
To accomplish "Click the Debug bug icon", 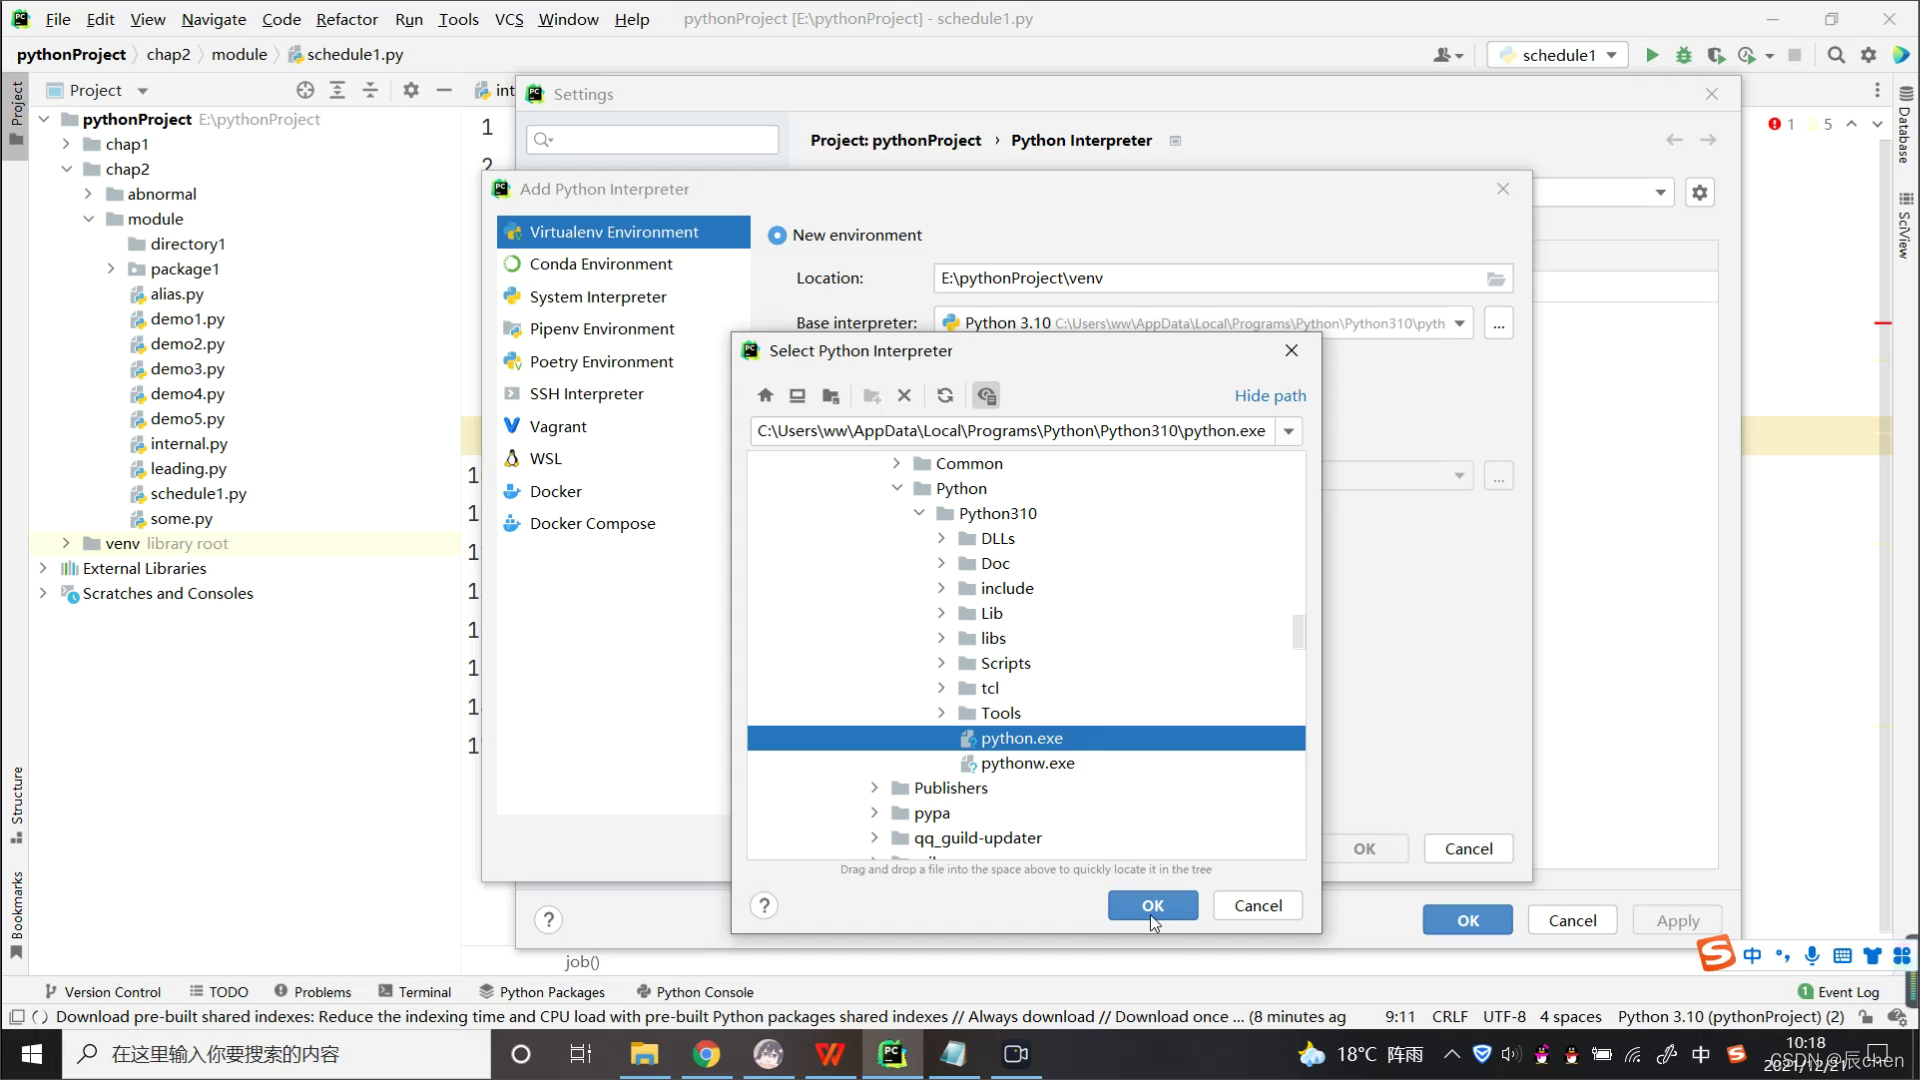I will click(1684, 55).
